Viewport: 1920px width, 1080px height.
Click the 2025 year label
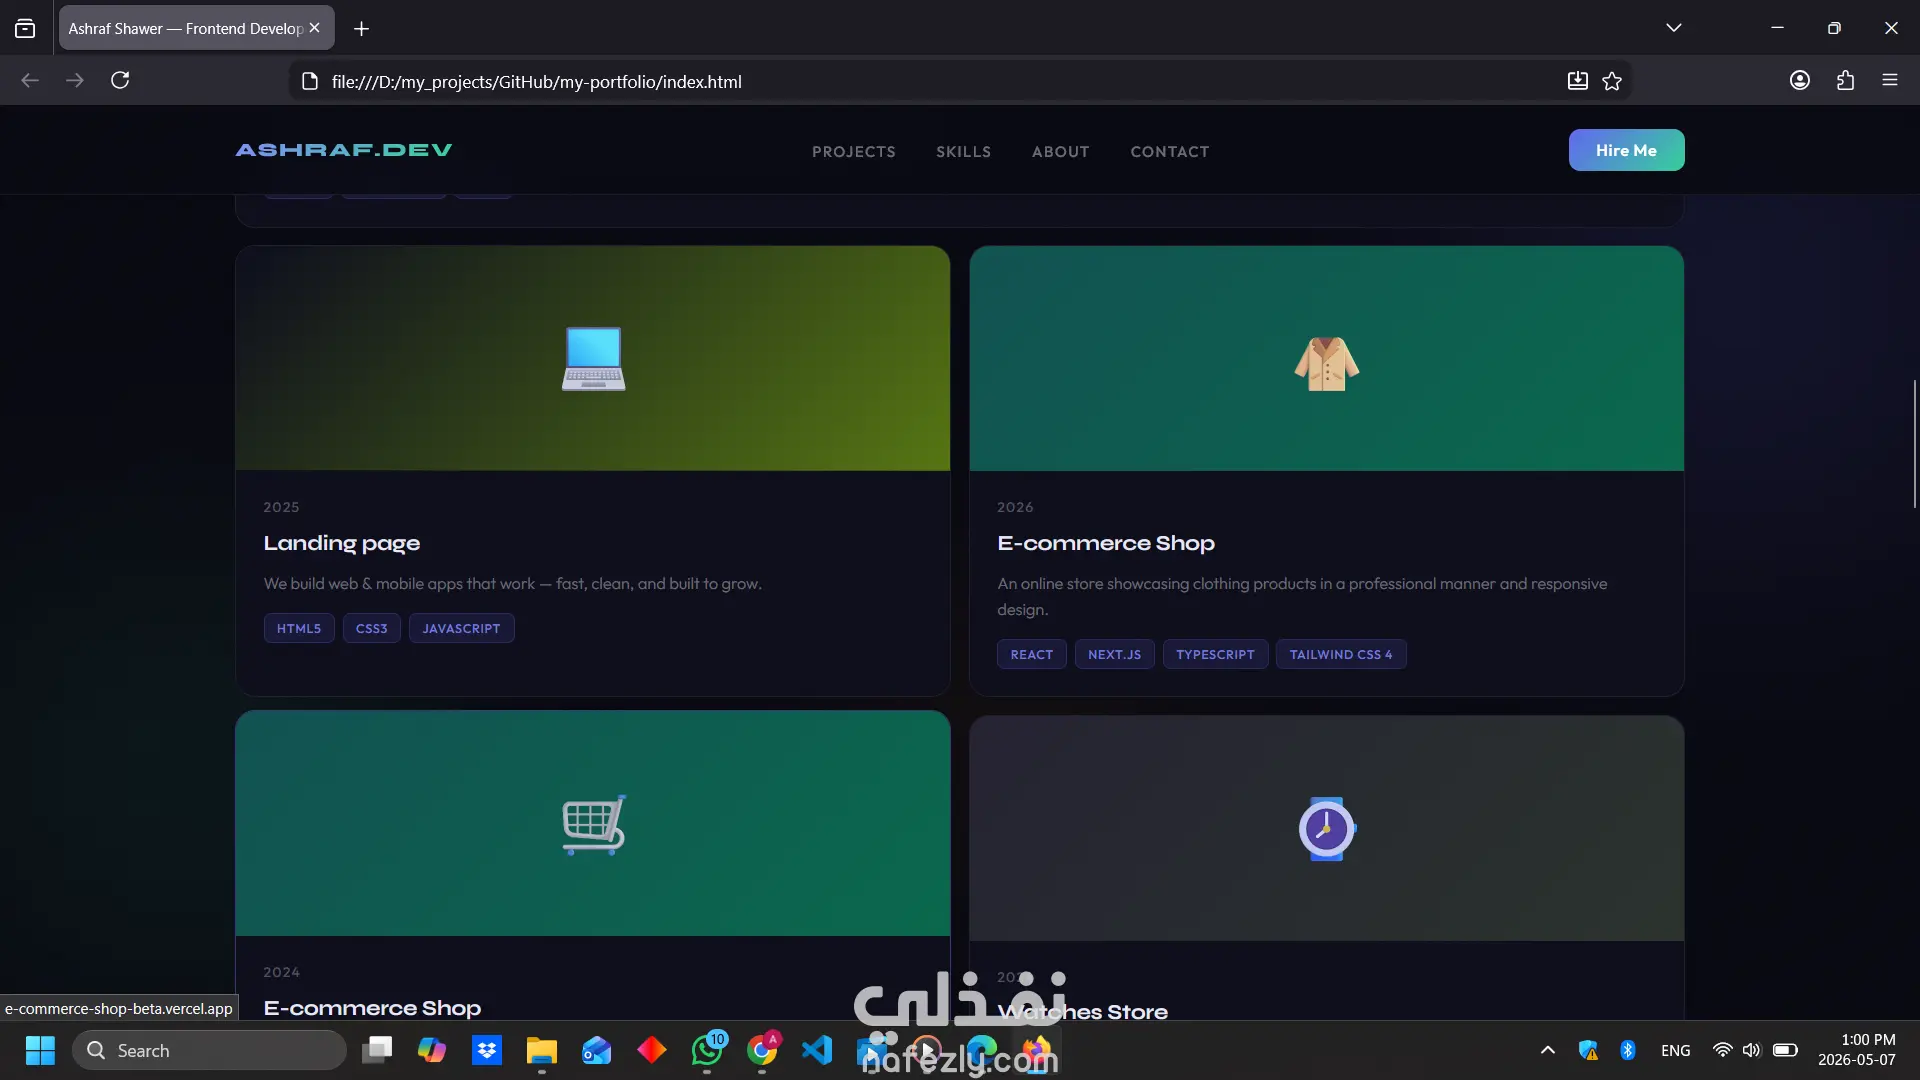coord(281,507)
